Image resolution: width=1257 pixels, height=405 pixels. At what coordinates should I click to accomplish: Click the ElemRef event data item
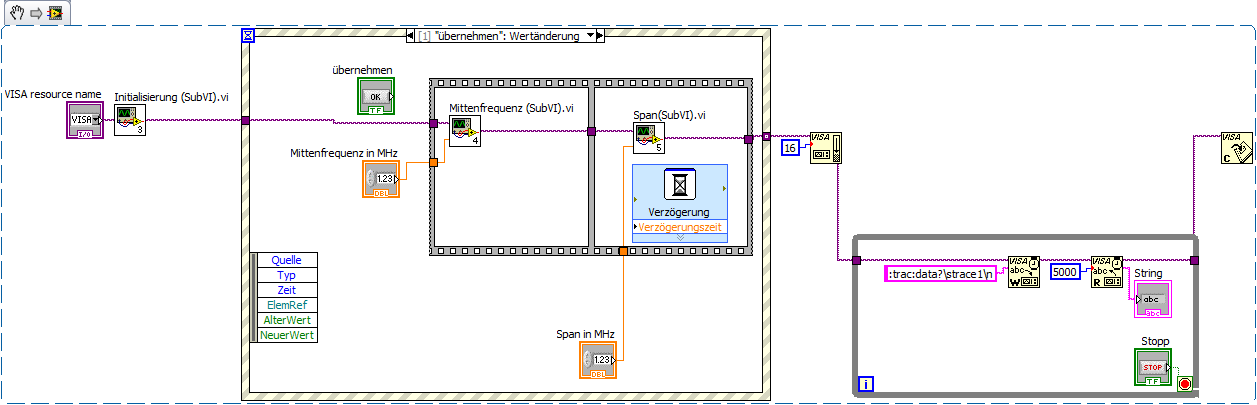[287, 305]
